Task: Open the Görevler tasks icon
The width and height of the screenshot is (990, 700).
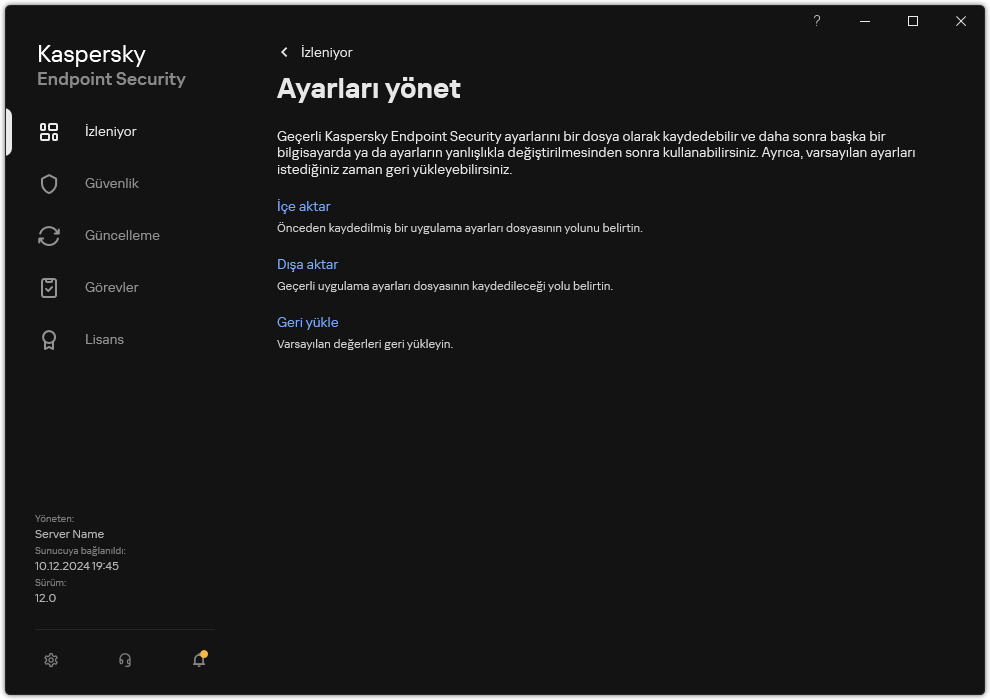Action: point(48,287)
